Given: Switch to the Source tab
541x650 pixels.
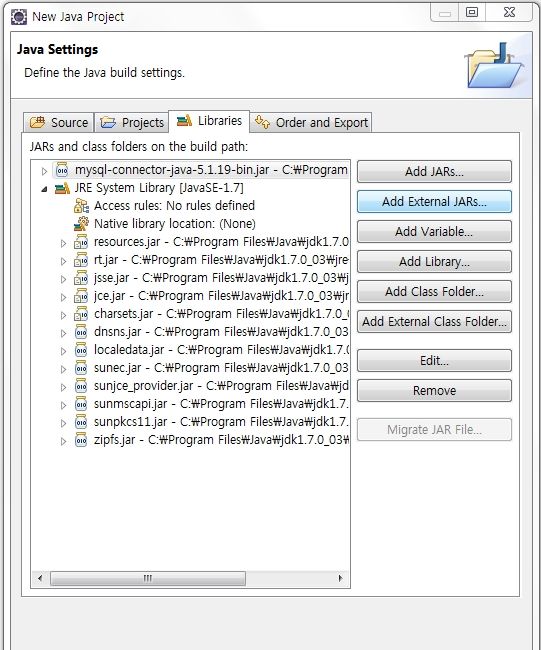Looking at the screenshot, I should (58, 123).
